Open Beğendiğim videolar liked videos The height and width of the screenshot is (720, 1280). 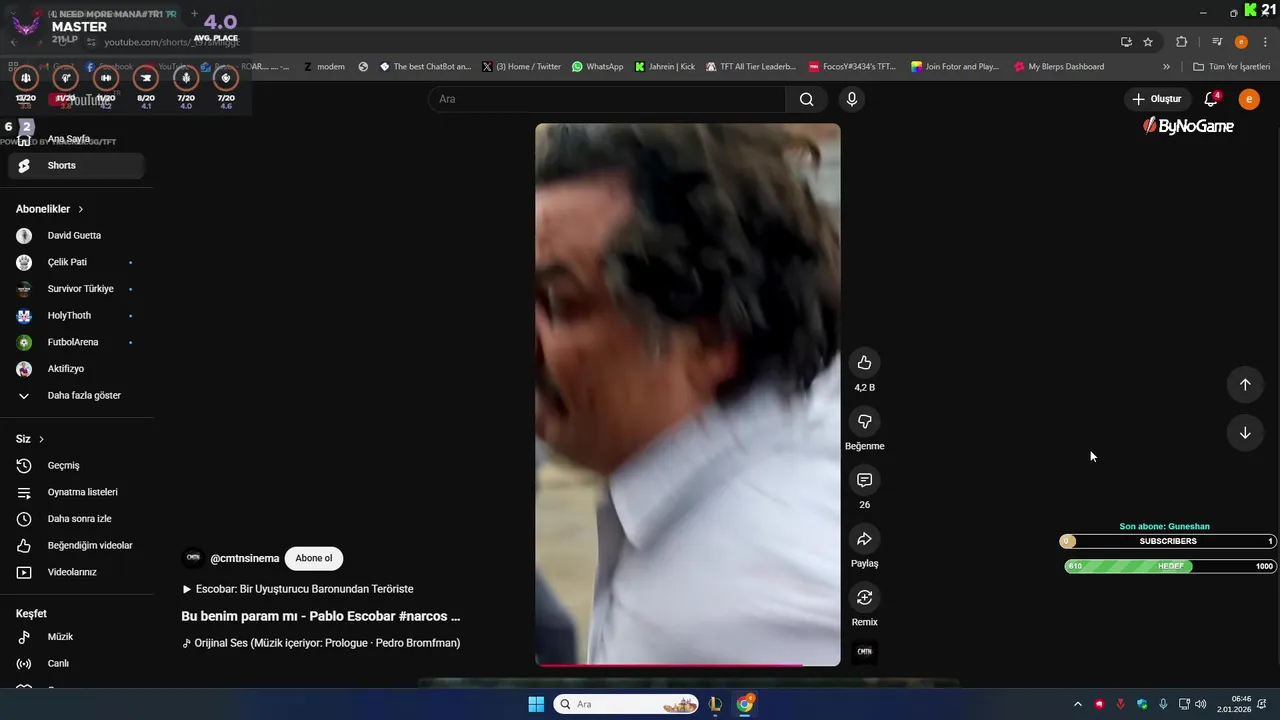[76, 546]
